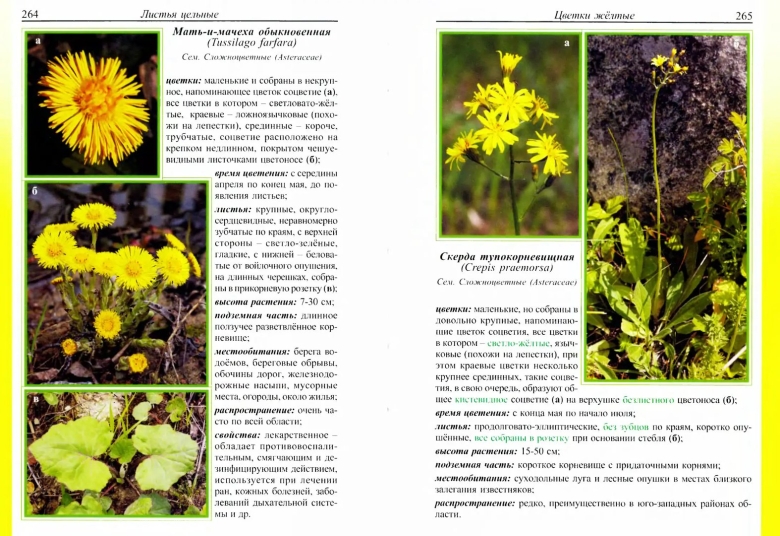Click the Latin name 'Tussilago farfara'
The height and width of the screenshot is (536, 780).
click(251, 45)
